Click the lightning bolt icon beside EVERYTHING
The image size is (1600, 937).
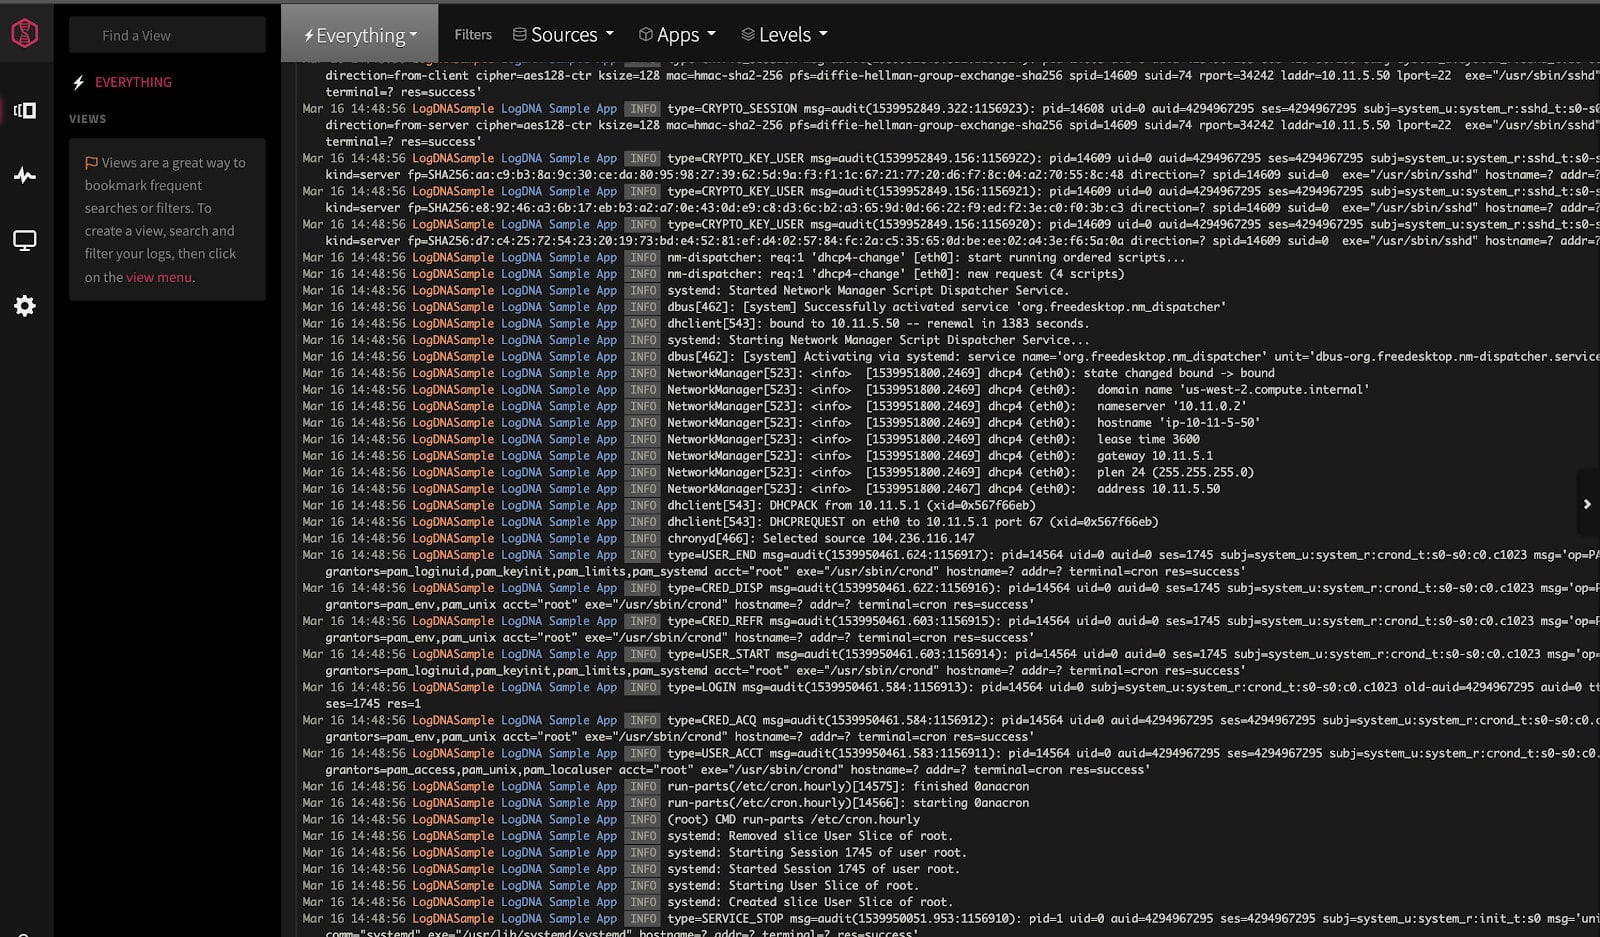(79, 82)
